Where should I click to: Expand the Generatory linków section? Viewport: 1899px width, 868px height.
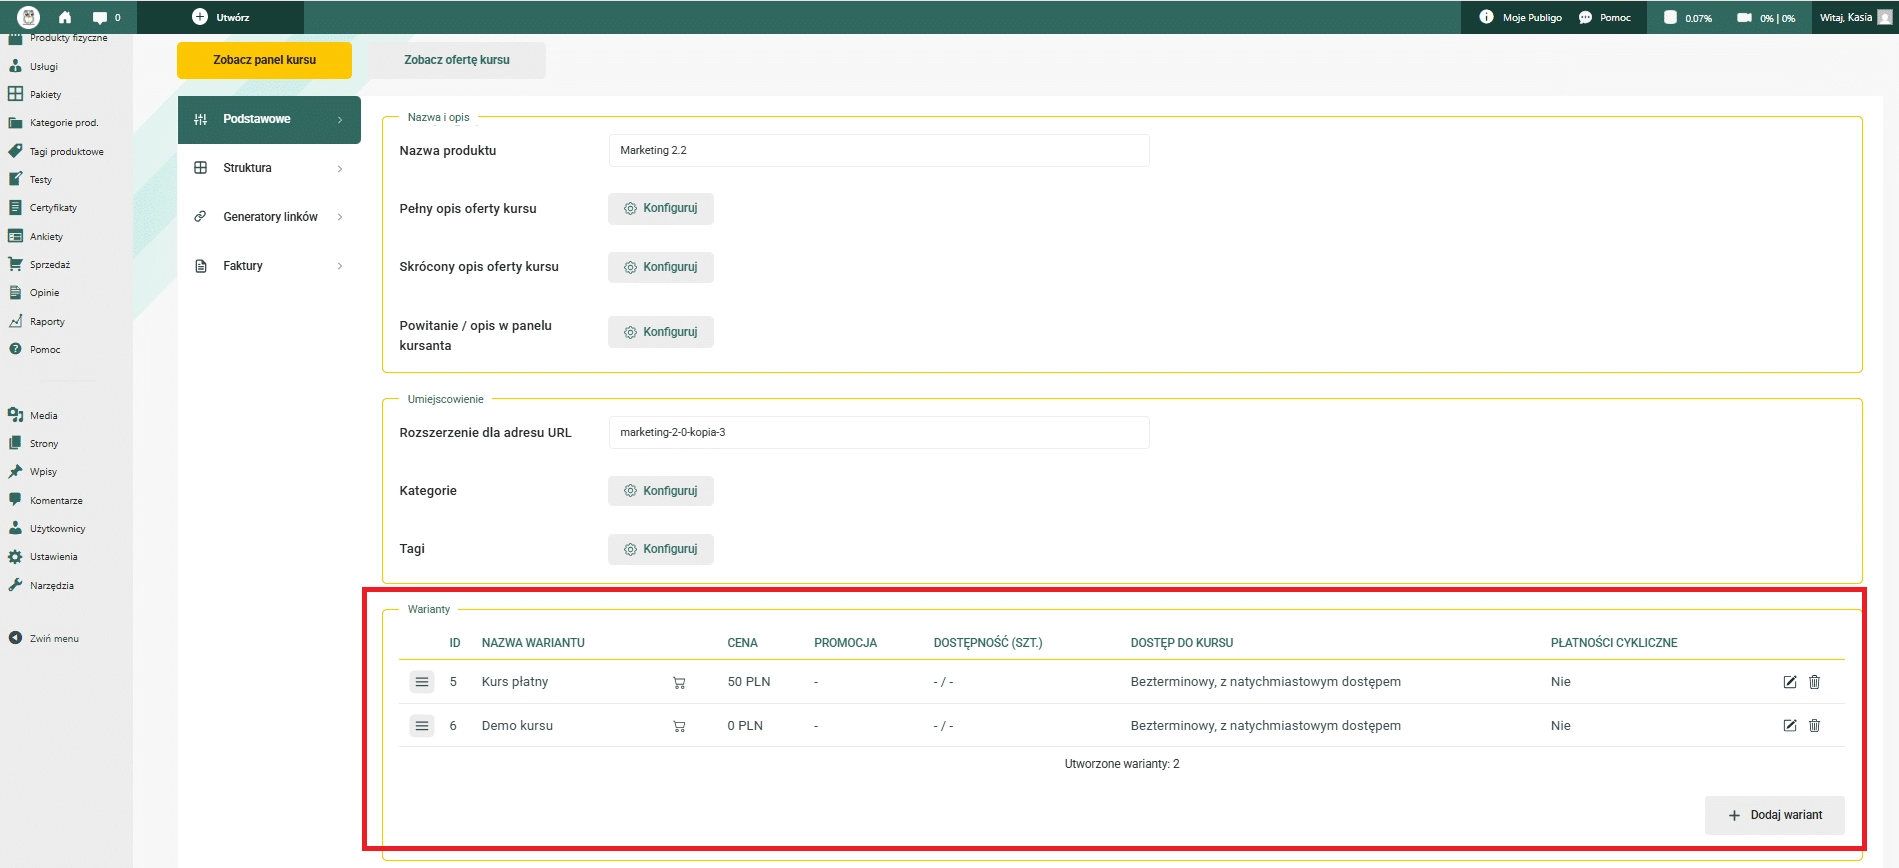269,217
